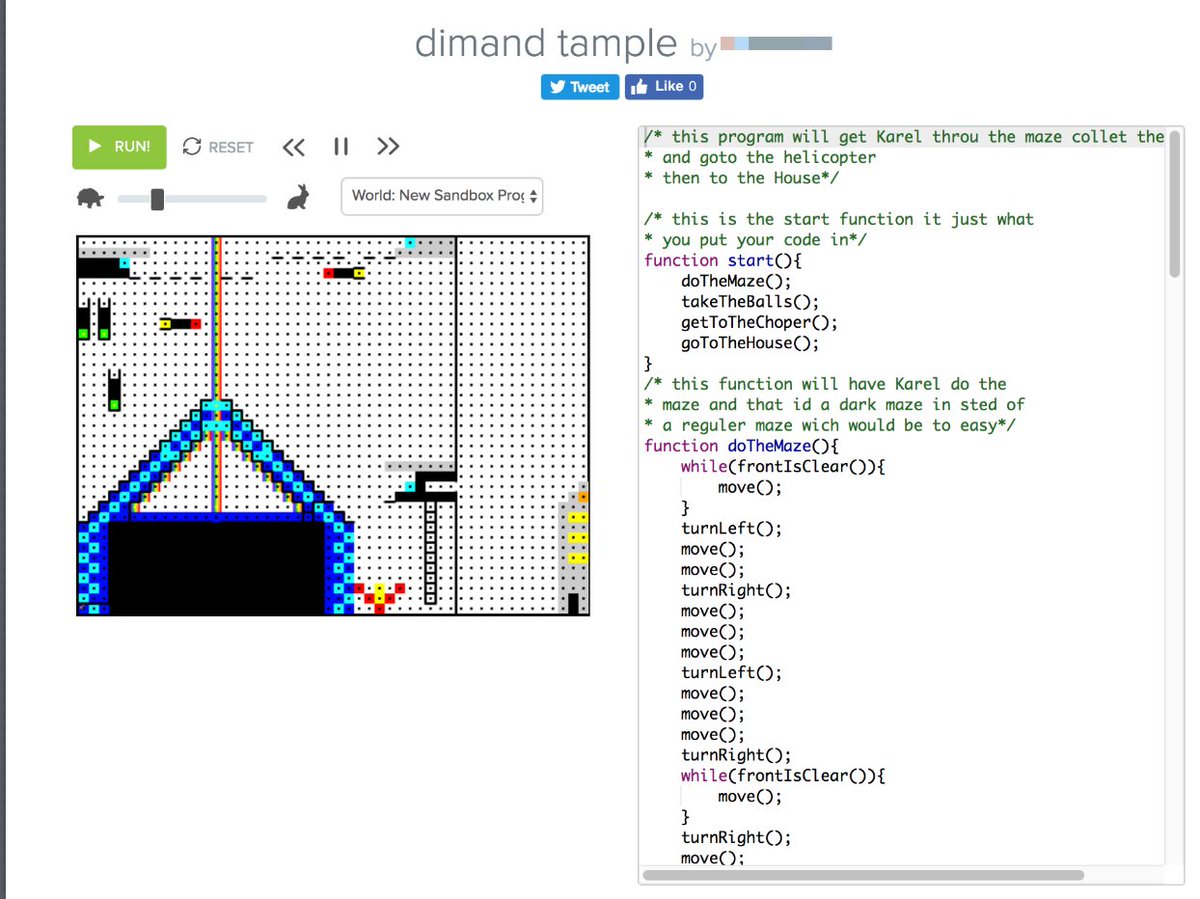Click the dimand tample title
1200x899 pixels.
(x=546, y=43)
